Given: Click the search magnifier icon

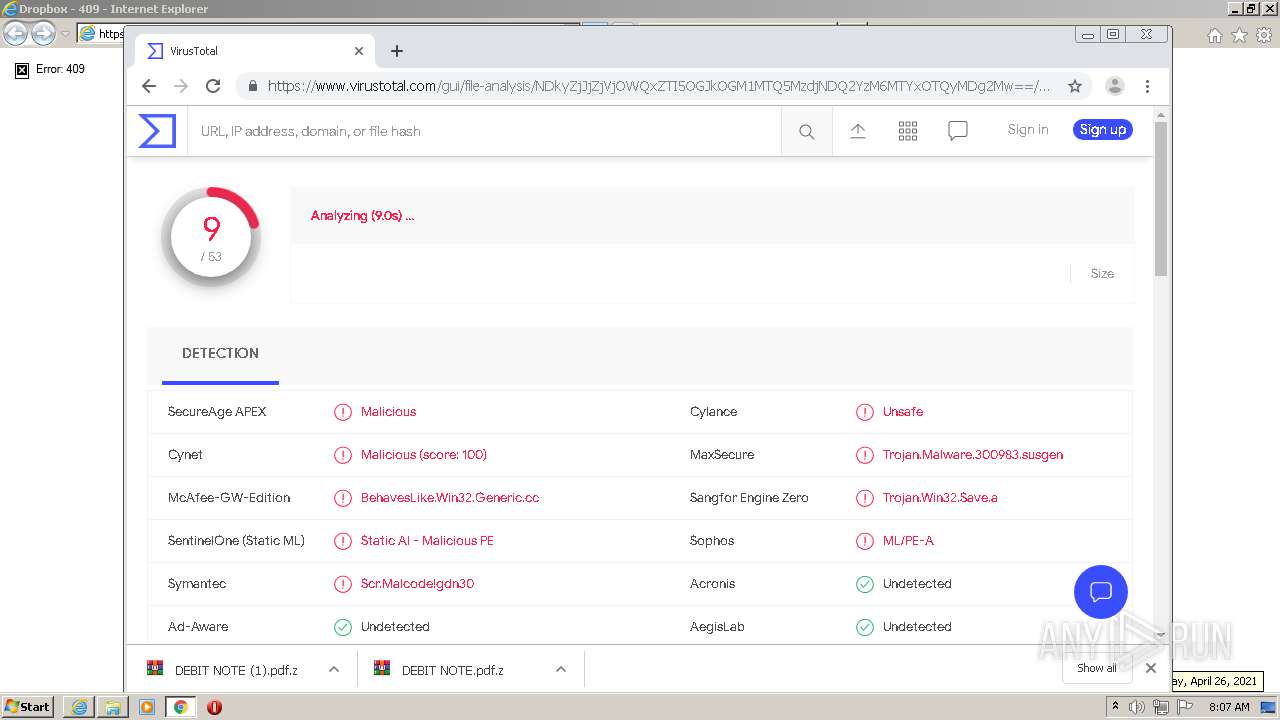Looking at the screenshot, I should coord(807,131).
